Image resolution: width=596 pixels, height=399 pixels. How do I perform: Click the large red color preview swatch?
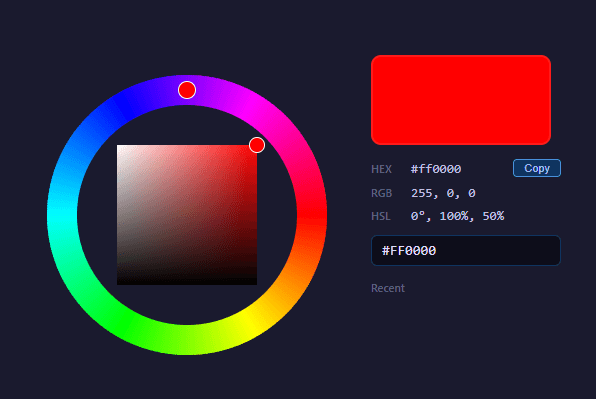coord(461,100)
